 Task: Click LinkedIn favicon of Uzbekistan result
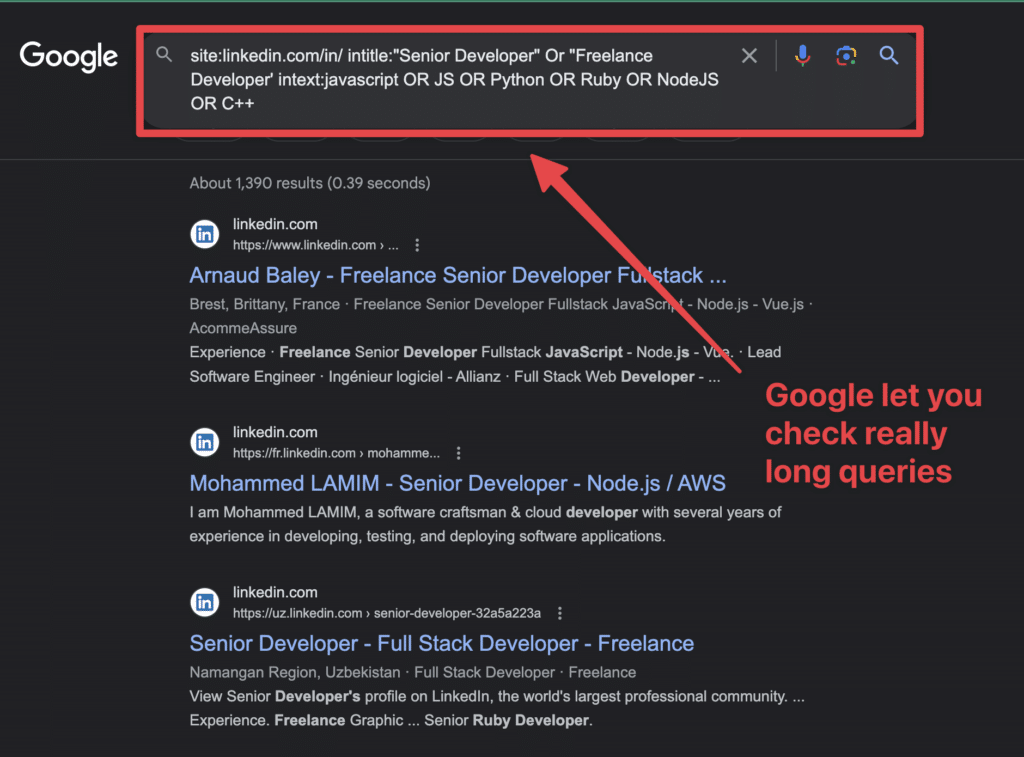pos(204,602)
